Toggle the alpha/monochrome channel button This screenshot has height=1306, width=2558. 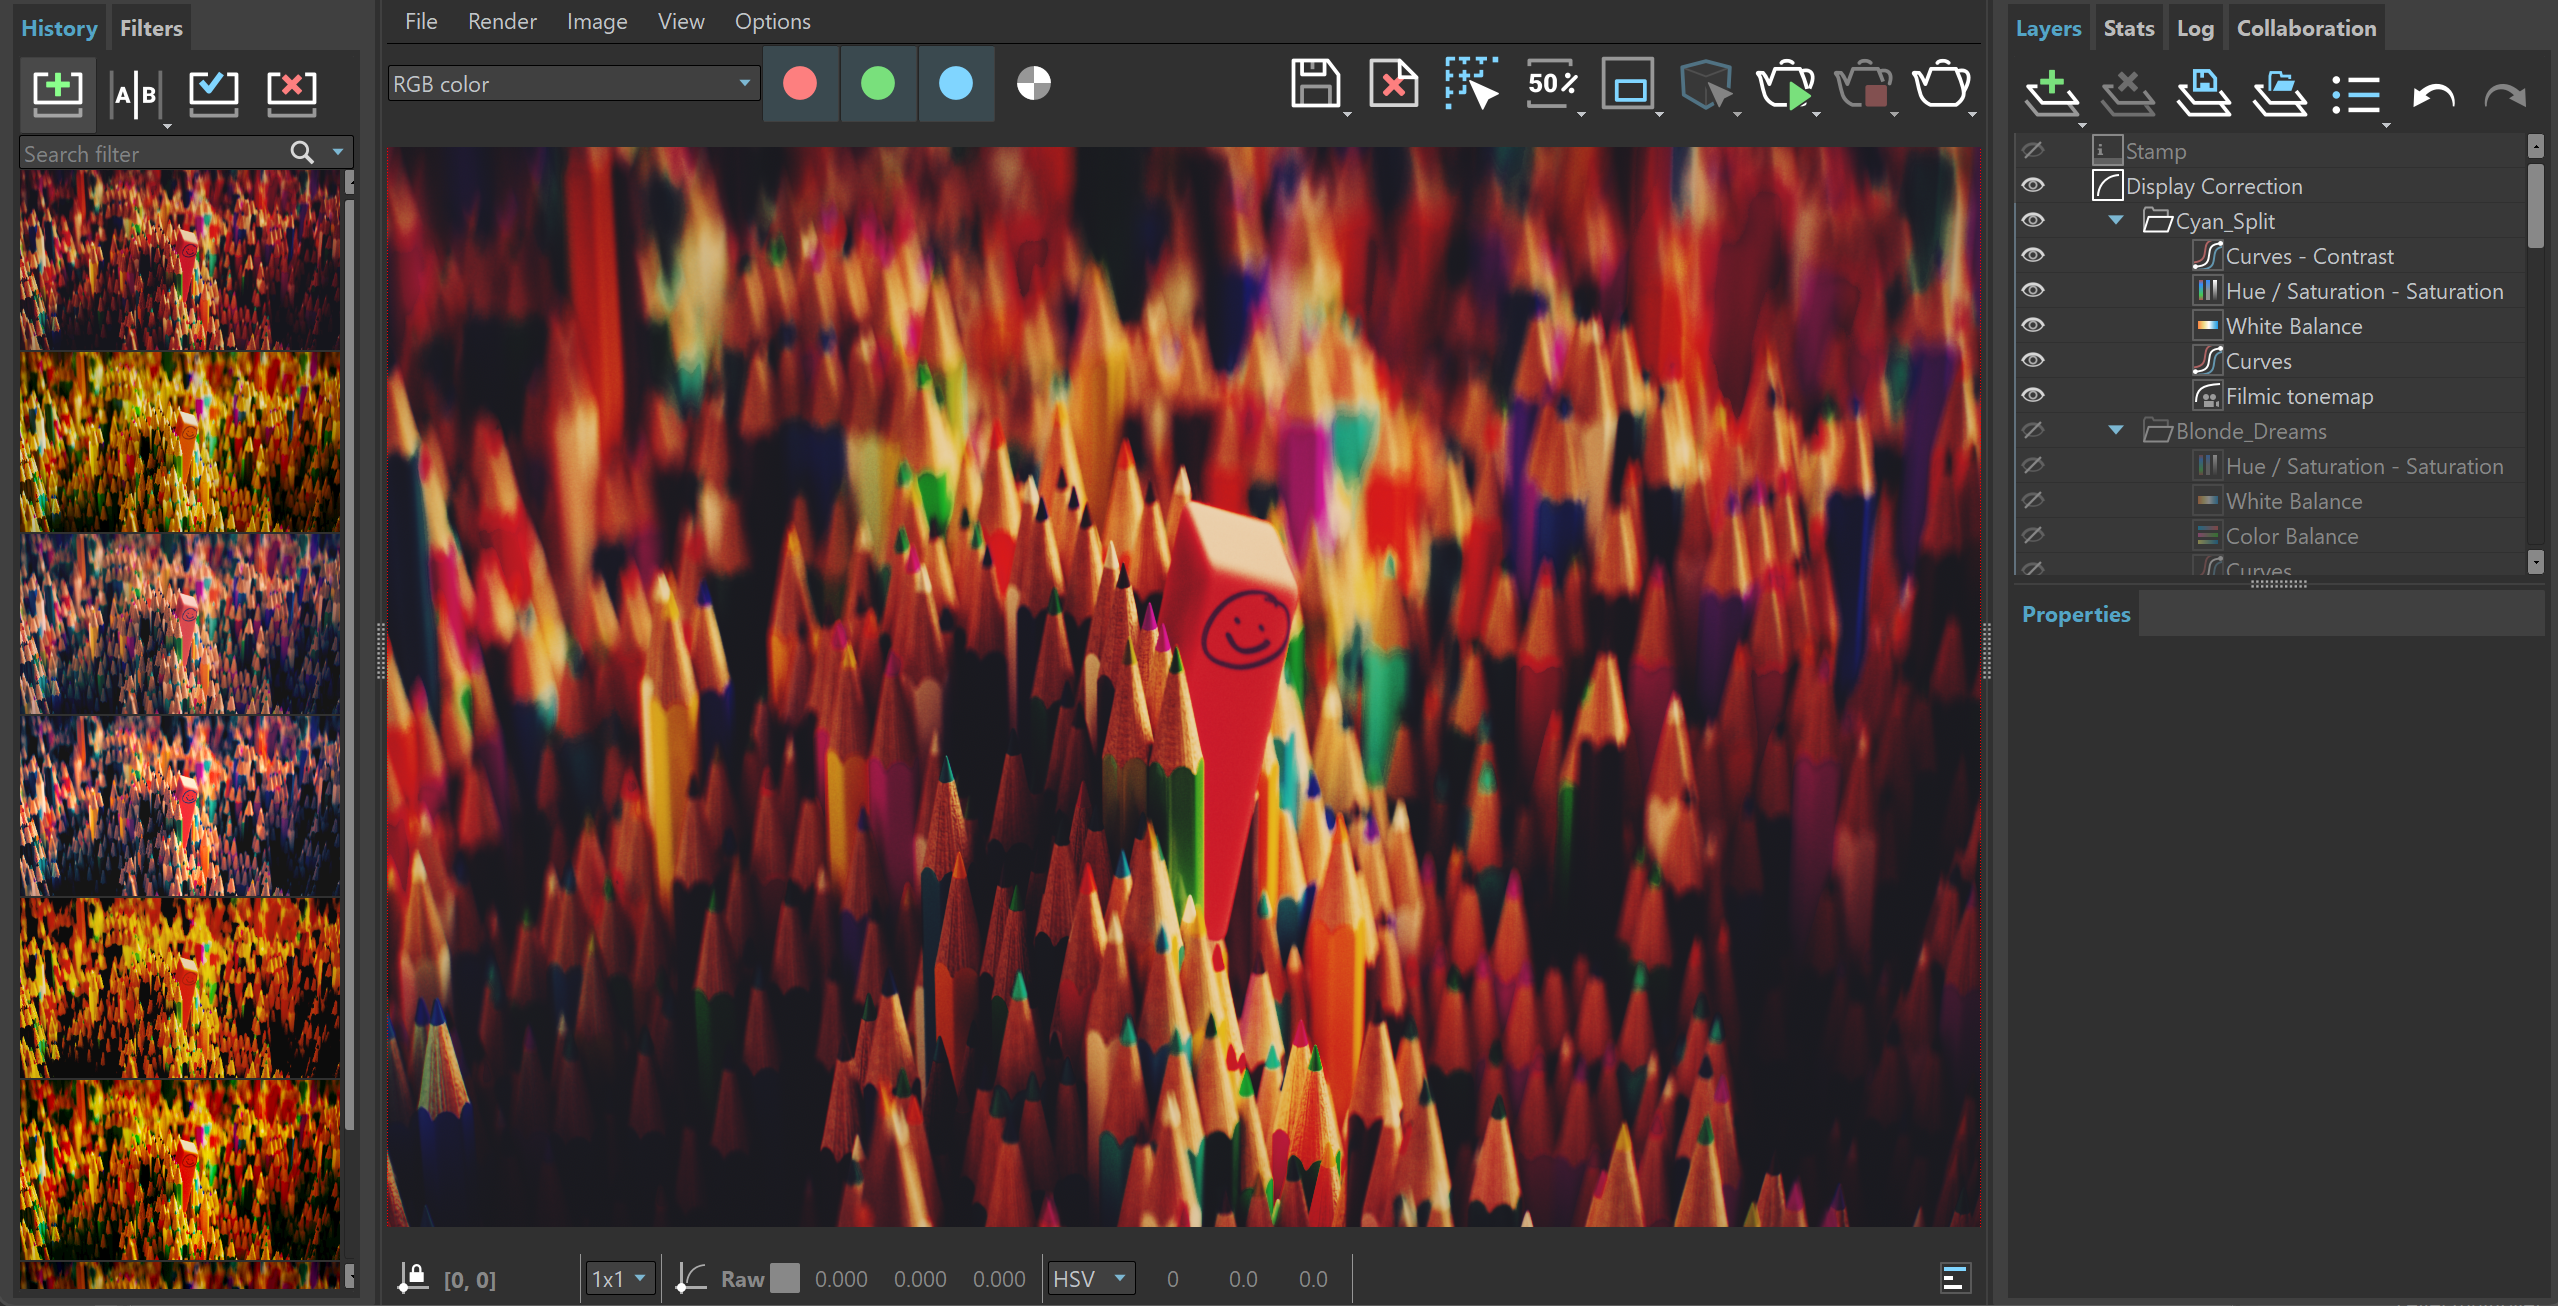click(1034, 83)
